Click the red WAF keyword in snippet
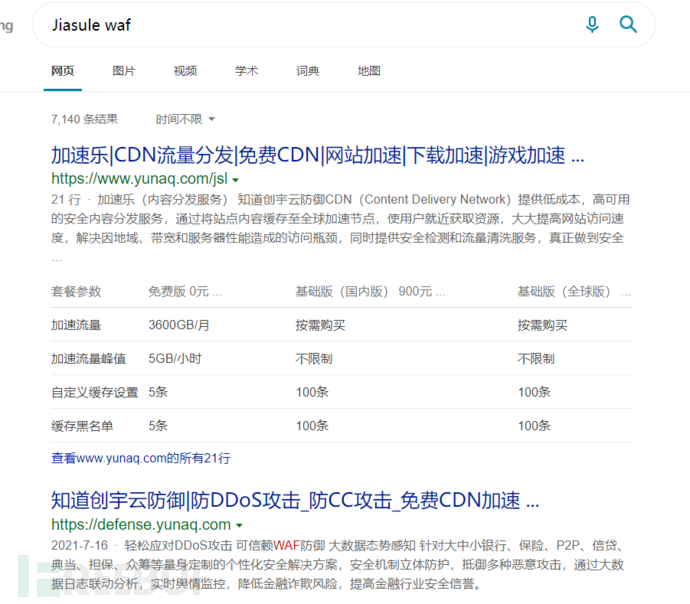The width and height of the screenshot is (690, 604). [286, 545]
